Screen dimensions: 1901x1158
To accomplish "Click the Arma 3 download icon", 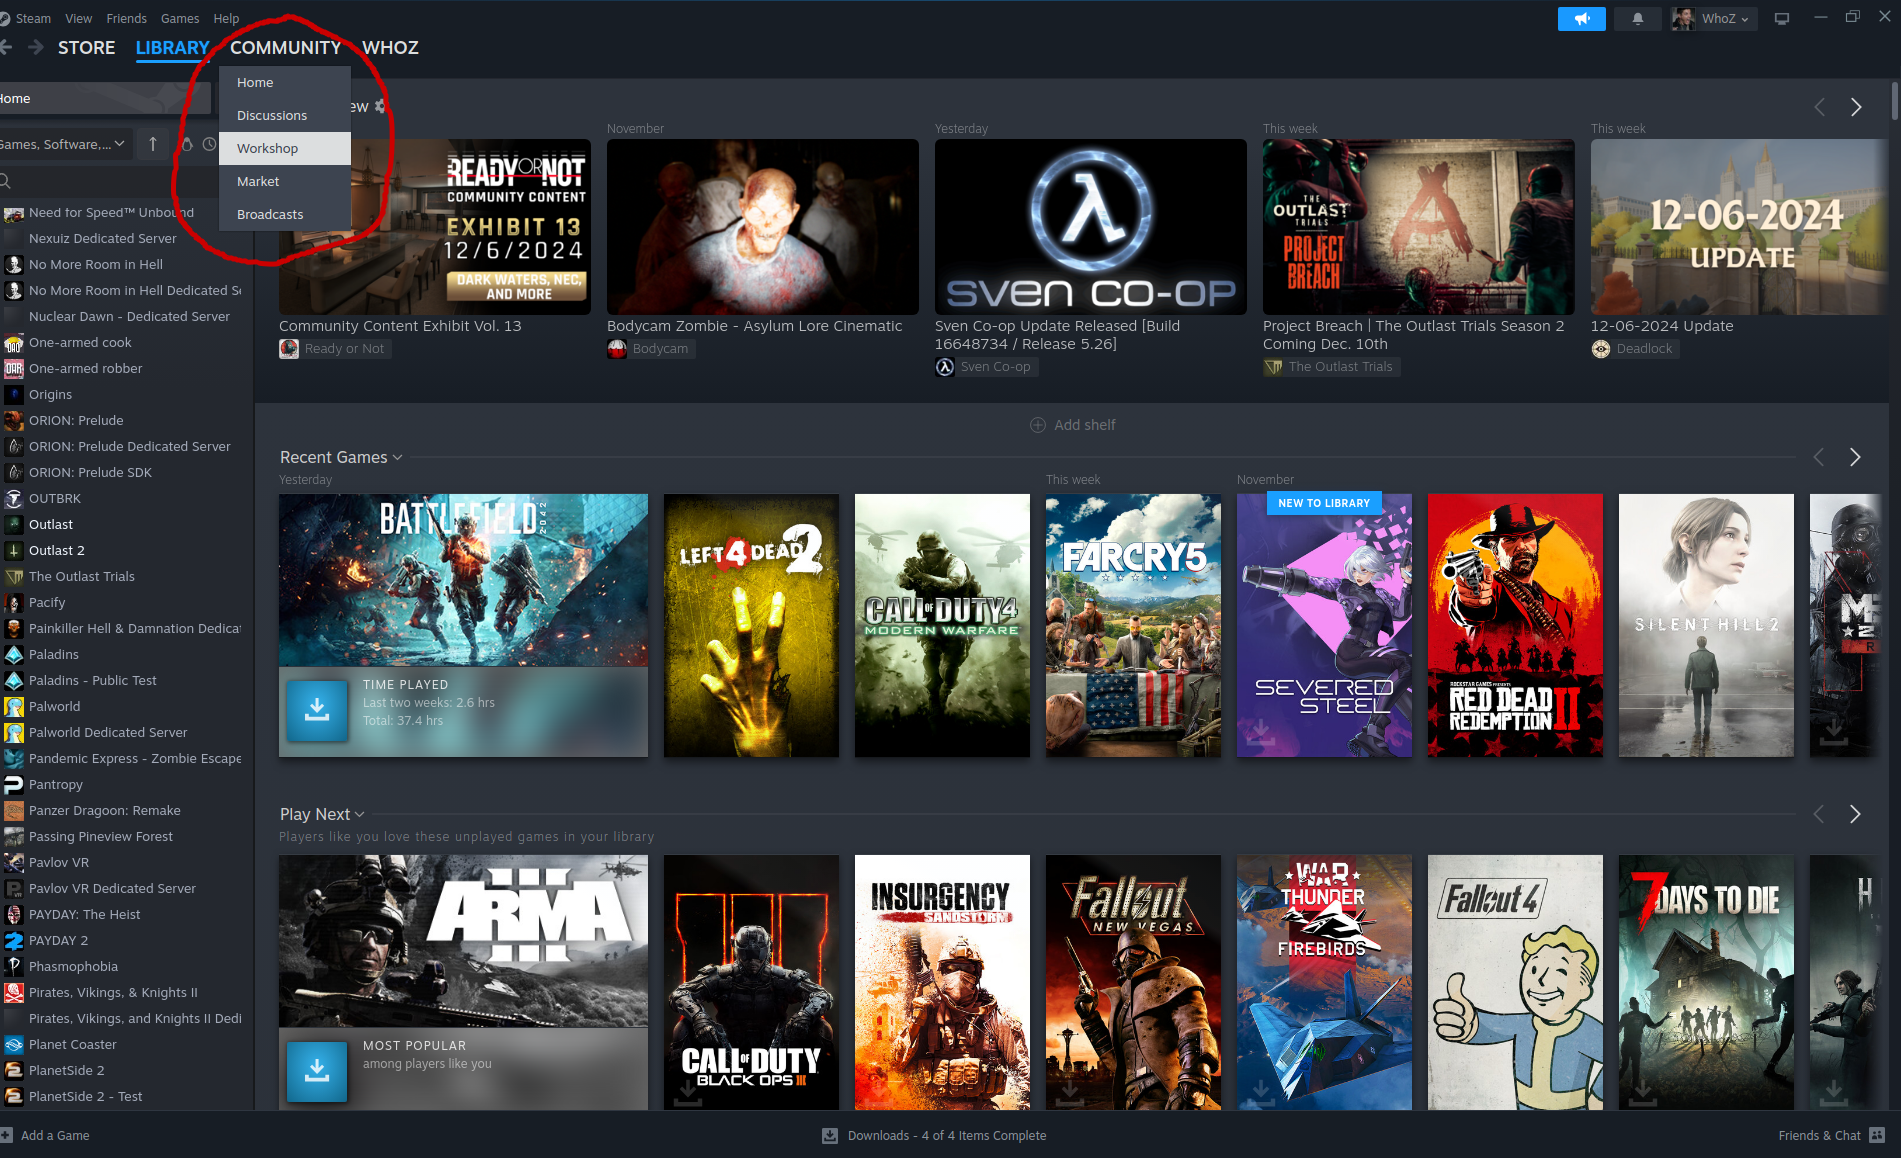I will pos(317,1071).
